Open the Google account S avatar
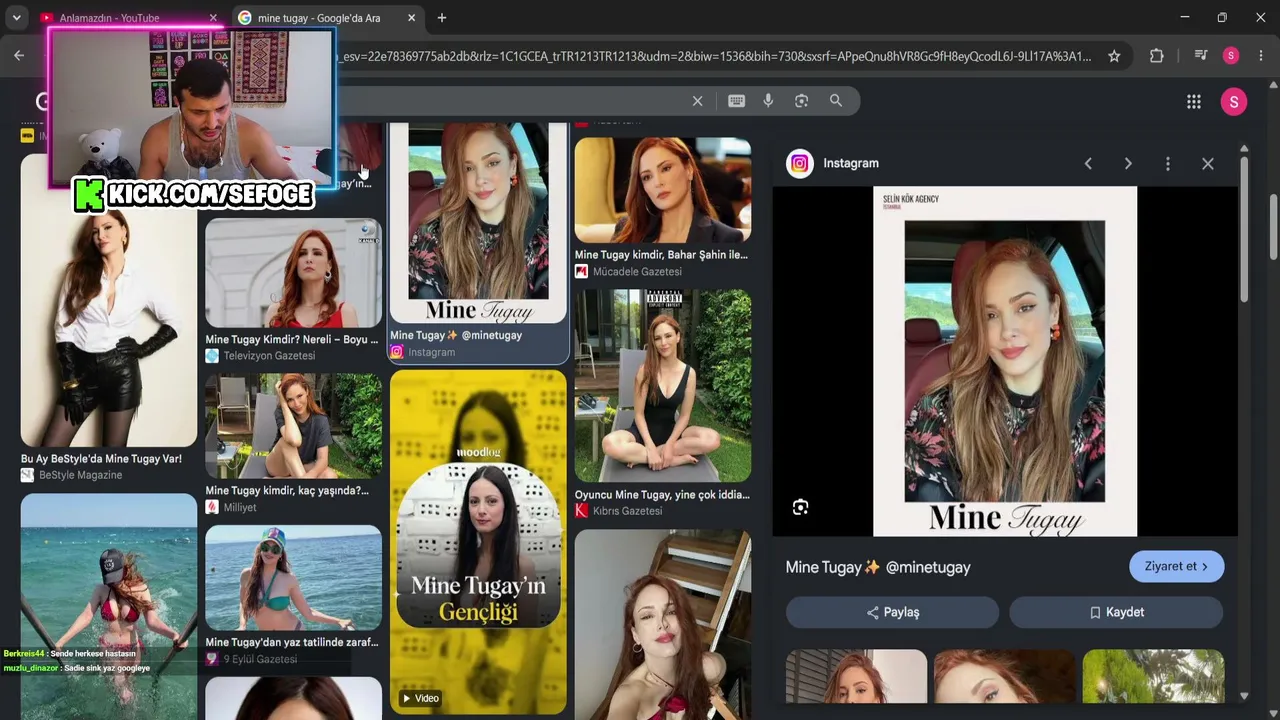This screenshot has width=1280, height=720. pyautogui.click(x=1234, y=102)
